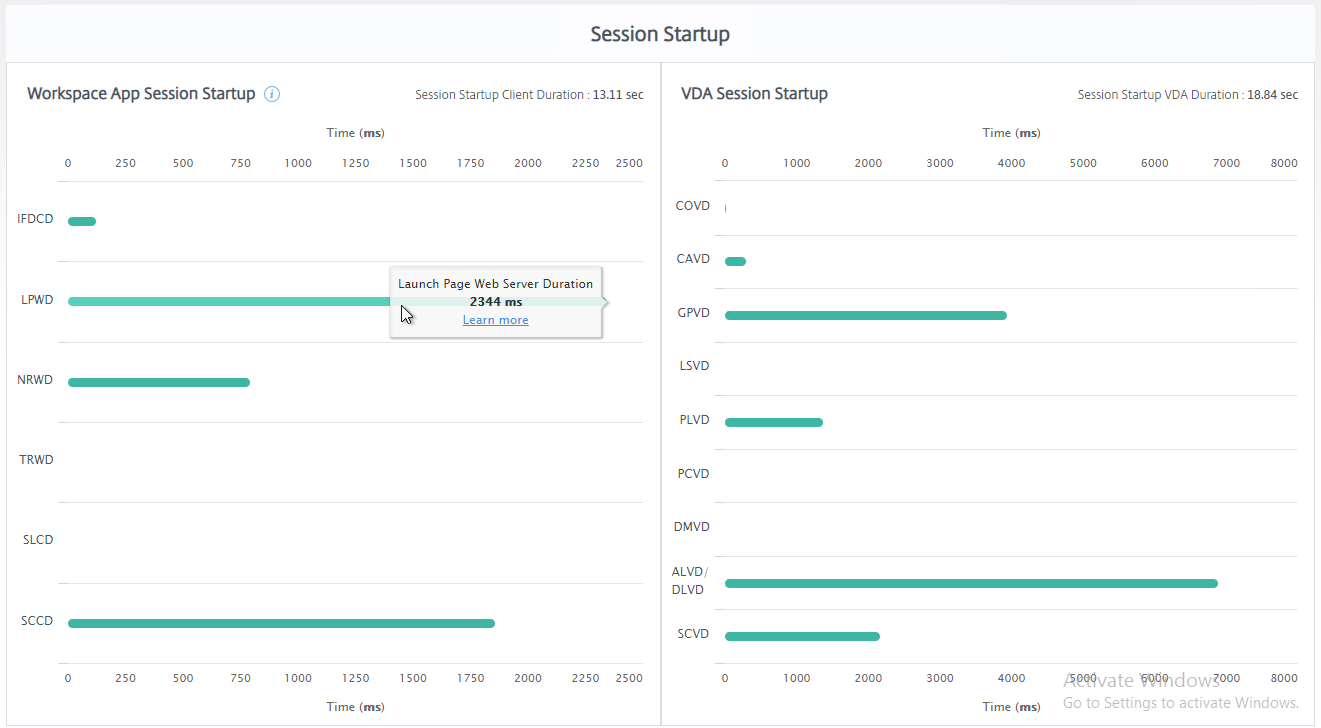Click the SCCD row label
This screenshot has width=1321, height=728.
(x=37, y=621)
